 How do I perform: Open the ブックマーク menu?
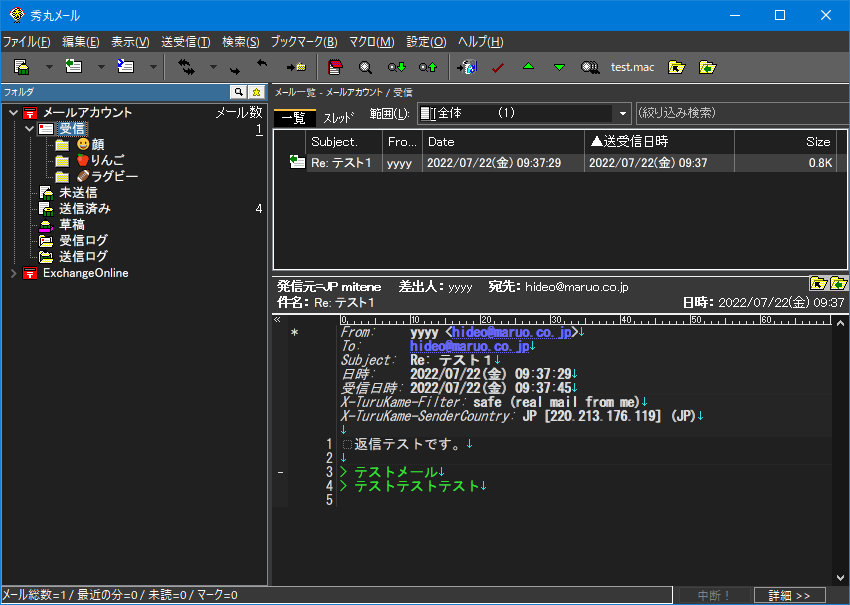coord(303,41)
